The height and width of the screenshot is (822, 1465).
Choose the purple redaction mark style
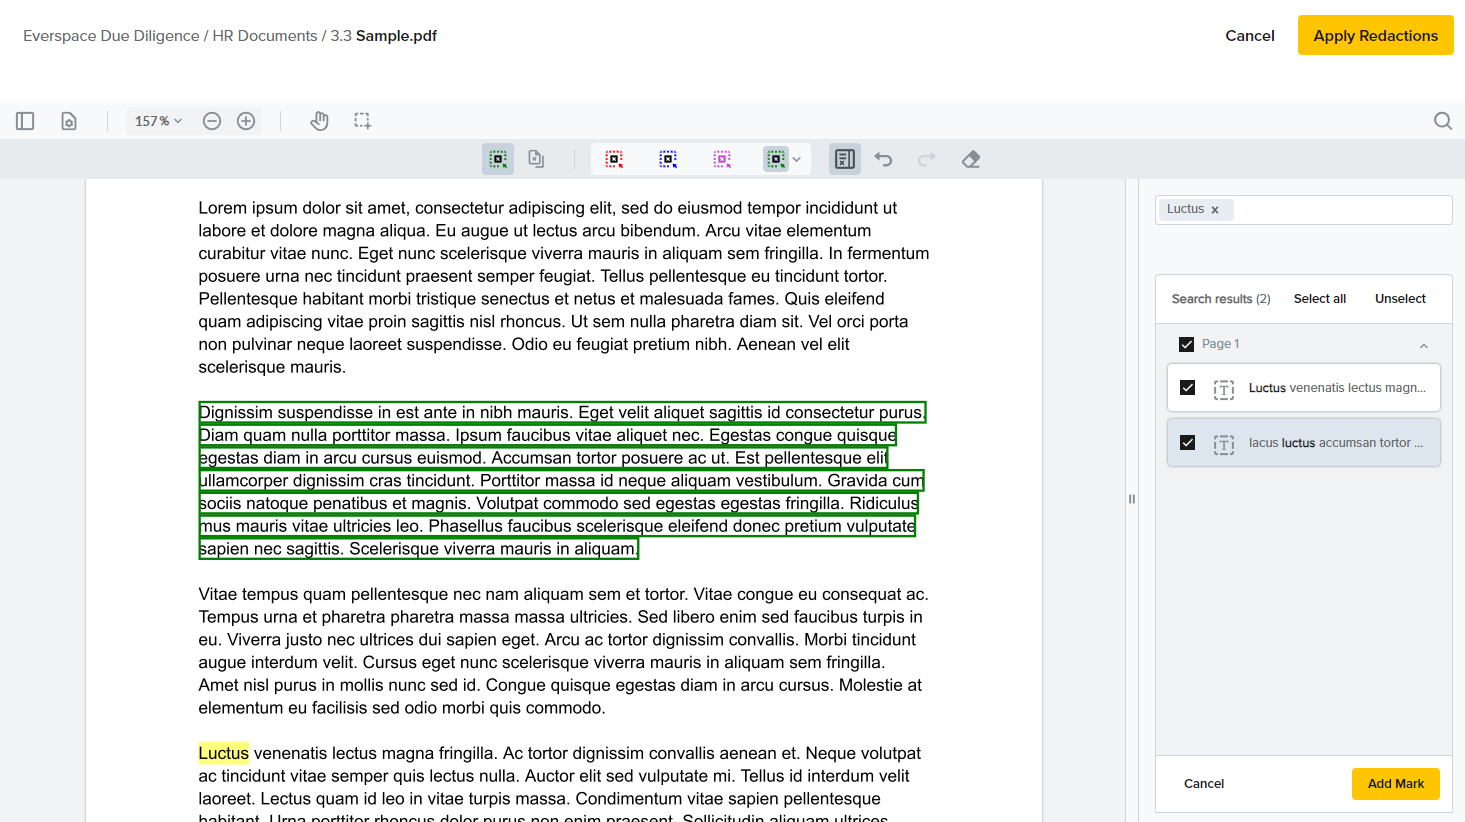pos(722,158)
